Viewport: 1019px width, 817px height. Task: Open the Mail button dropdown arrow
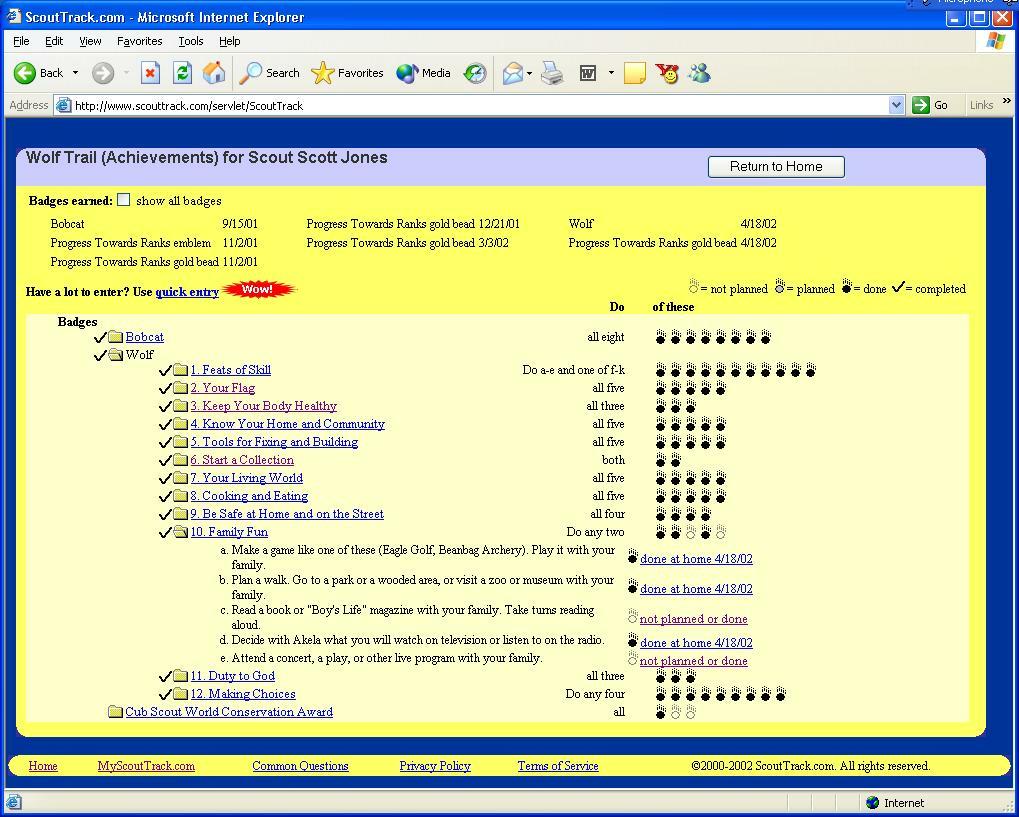point(530,73)
